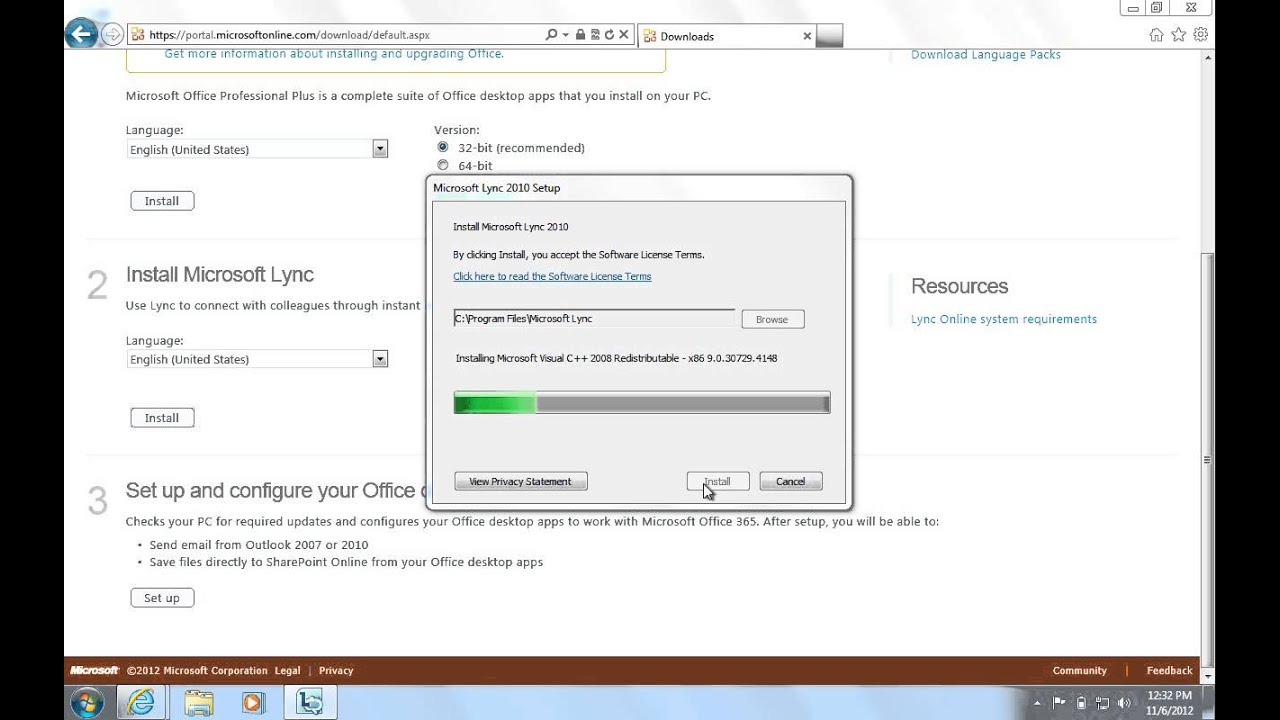Click the volume speaker tray icon
Screen dimensions: 1280x720
tap(1124, 703)
